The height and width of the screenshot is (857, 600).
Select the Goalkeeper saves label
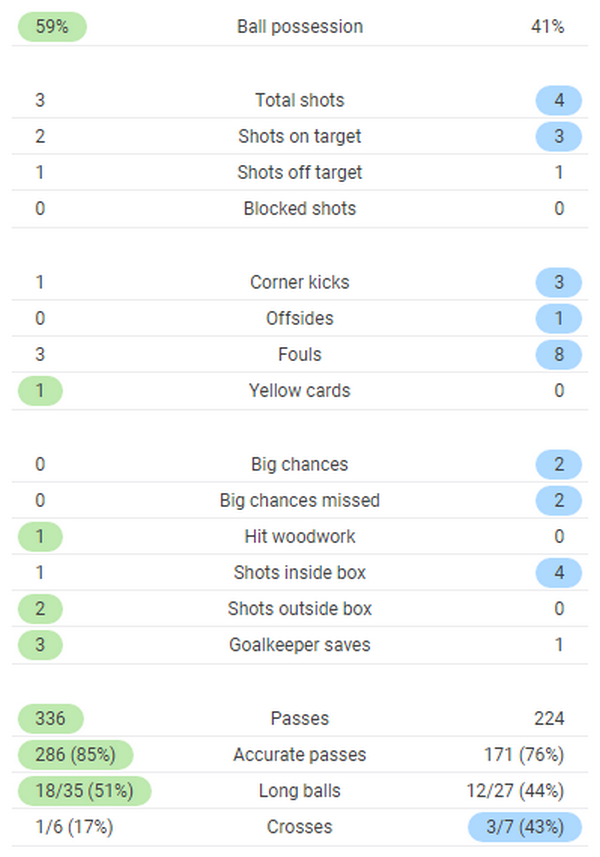300,644
